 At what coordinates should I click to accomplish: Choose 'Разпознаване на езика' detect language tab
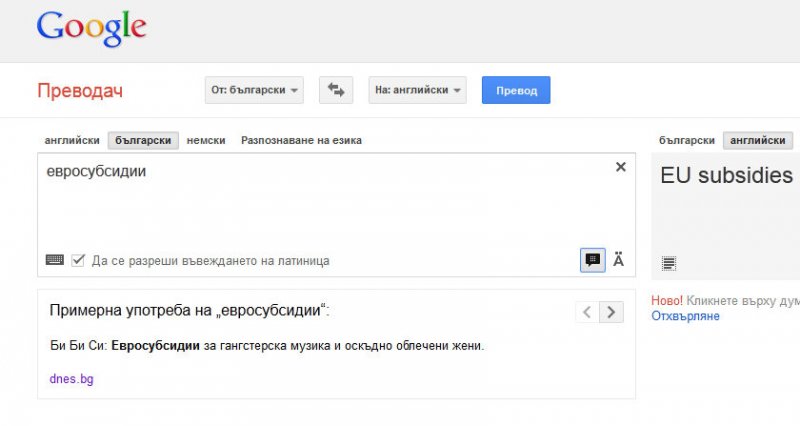[x=301, y=140]
